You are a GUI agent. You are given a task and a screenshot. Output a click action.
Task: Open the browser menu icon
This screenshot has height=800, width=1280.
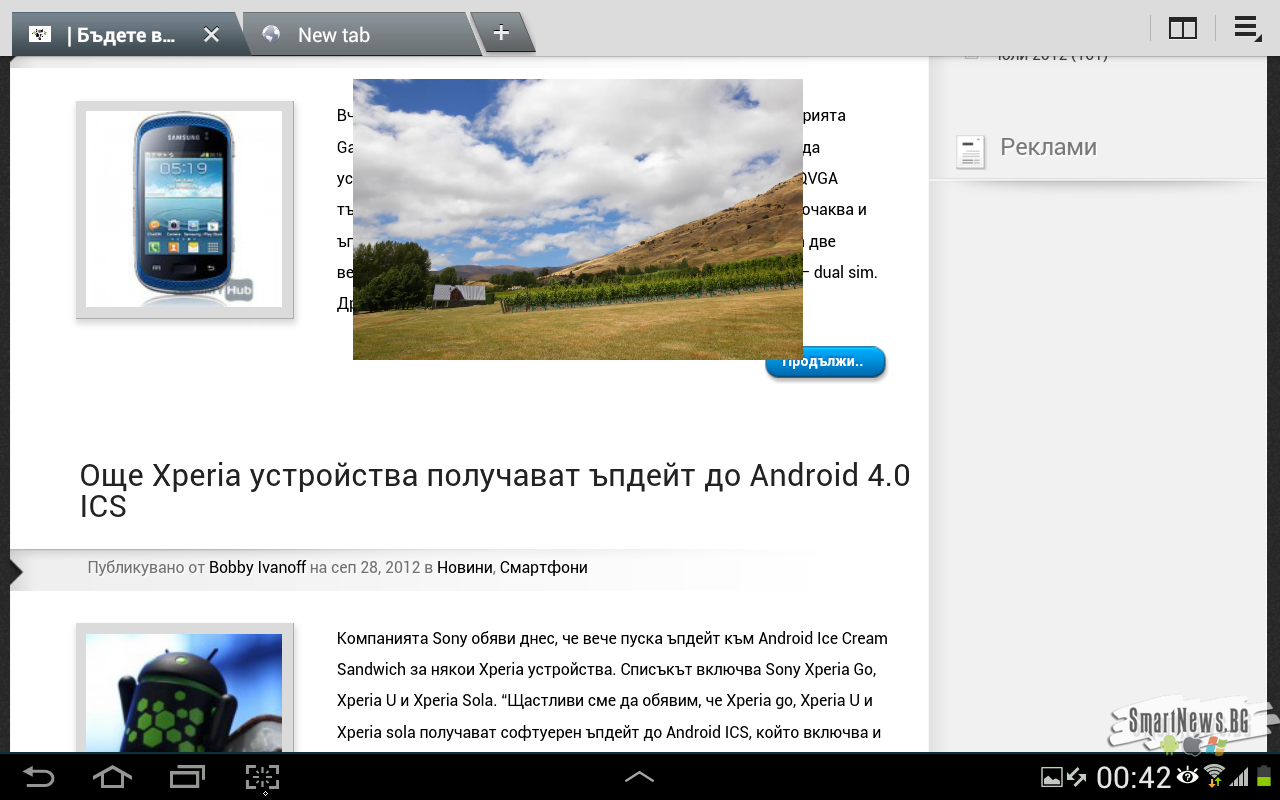coord(1246,29)
